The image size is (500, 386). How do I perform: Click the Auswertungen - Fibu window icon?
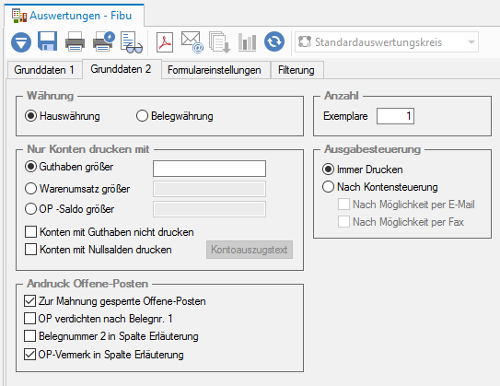click(19, 16)
